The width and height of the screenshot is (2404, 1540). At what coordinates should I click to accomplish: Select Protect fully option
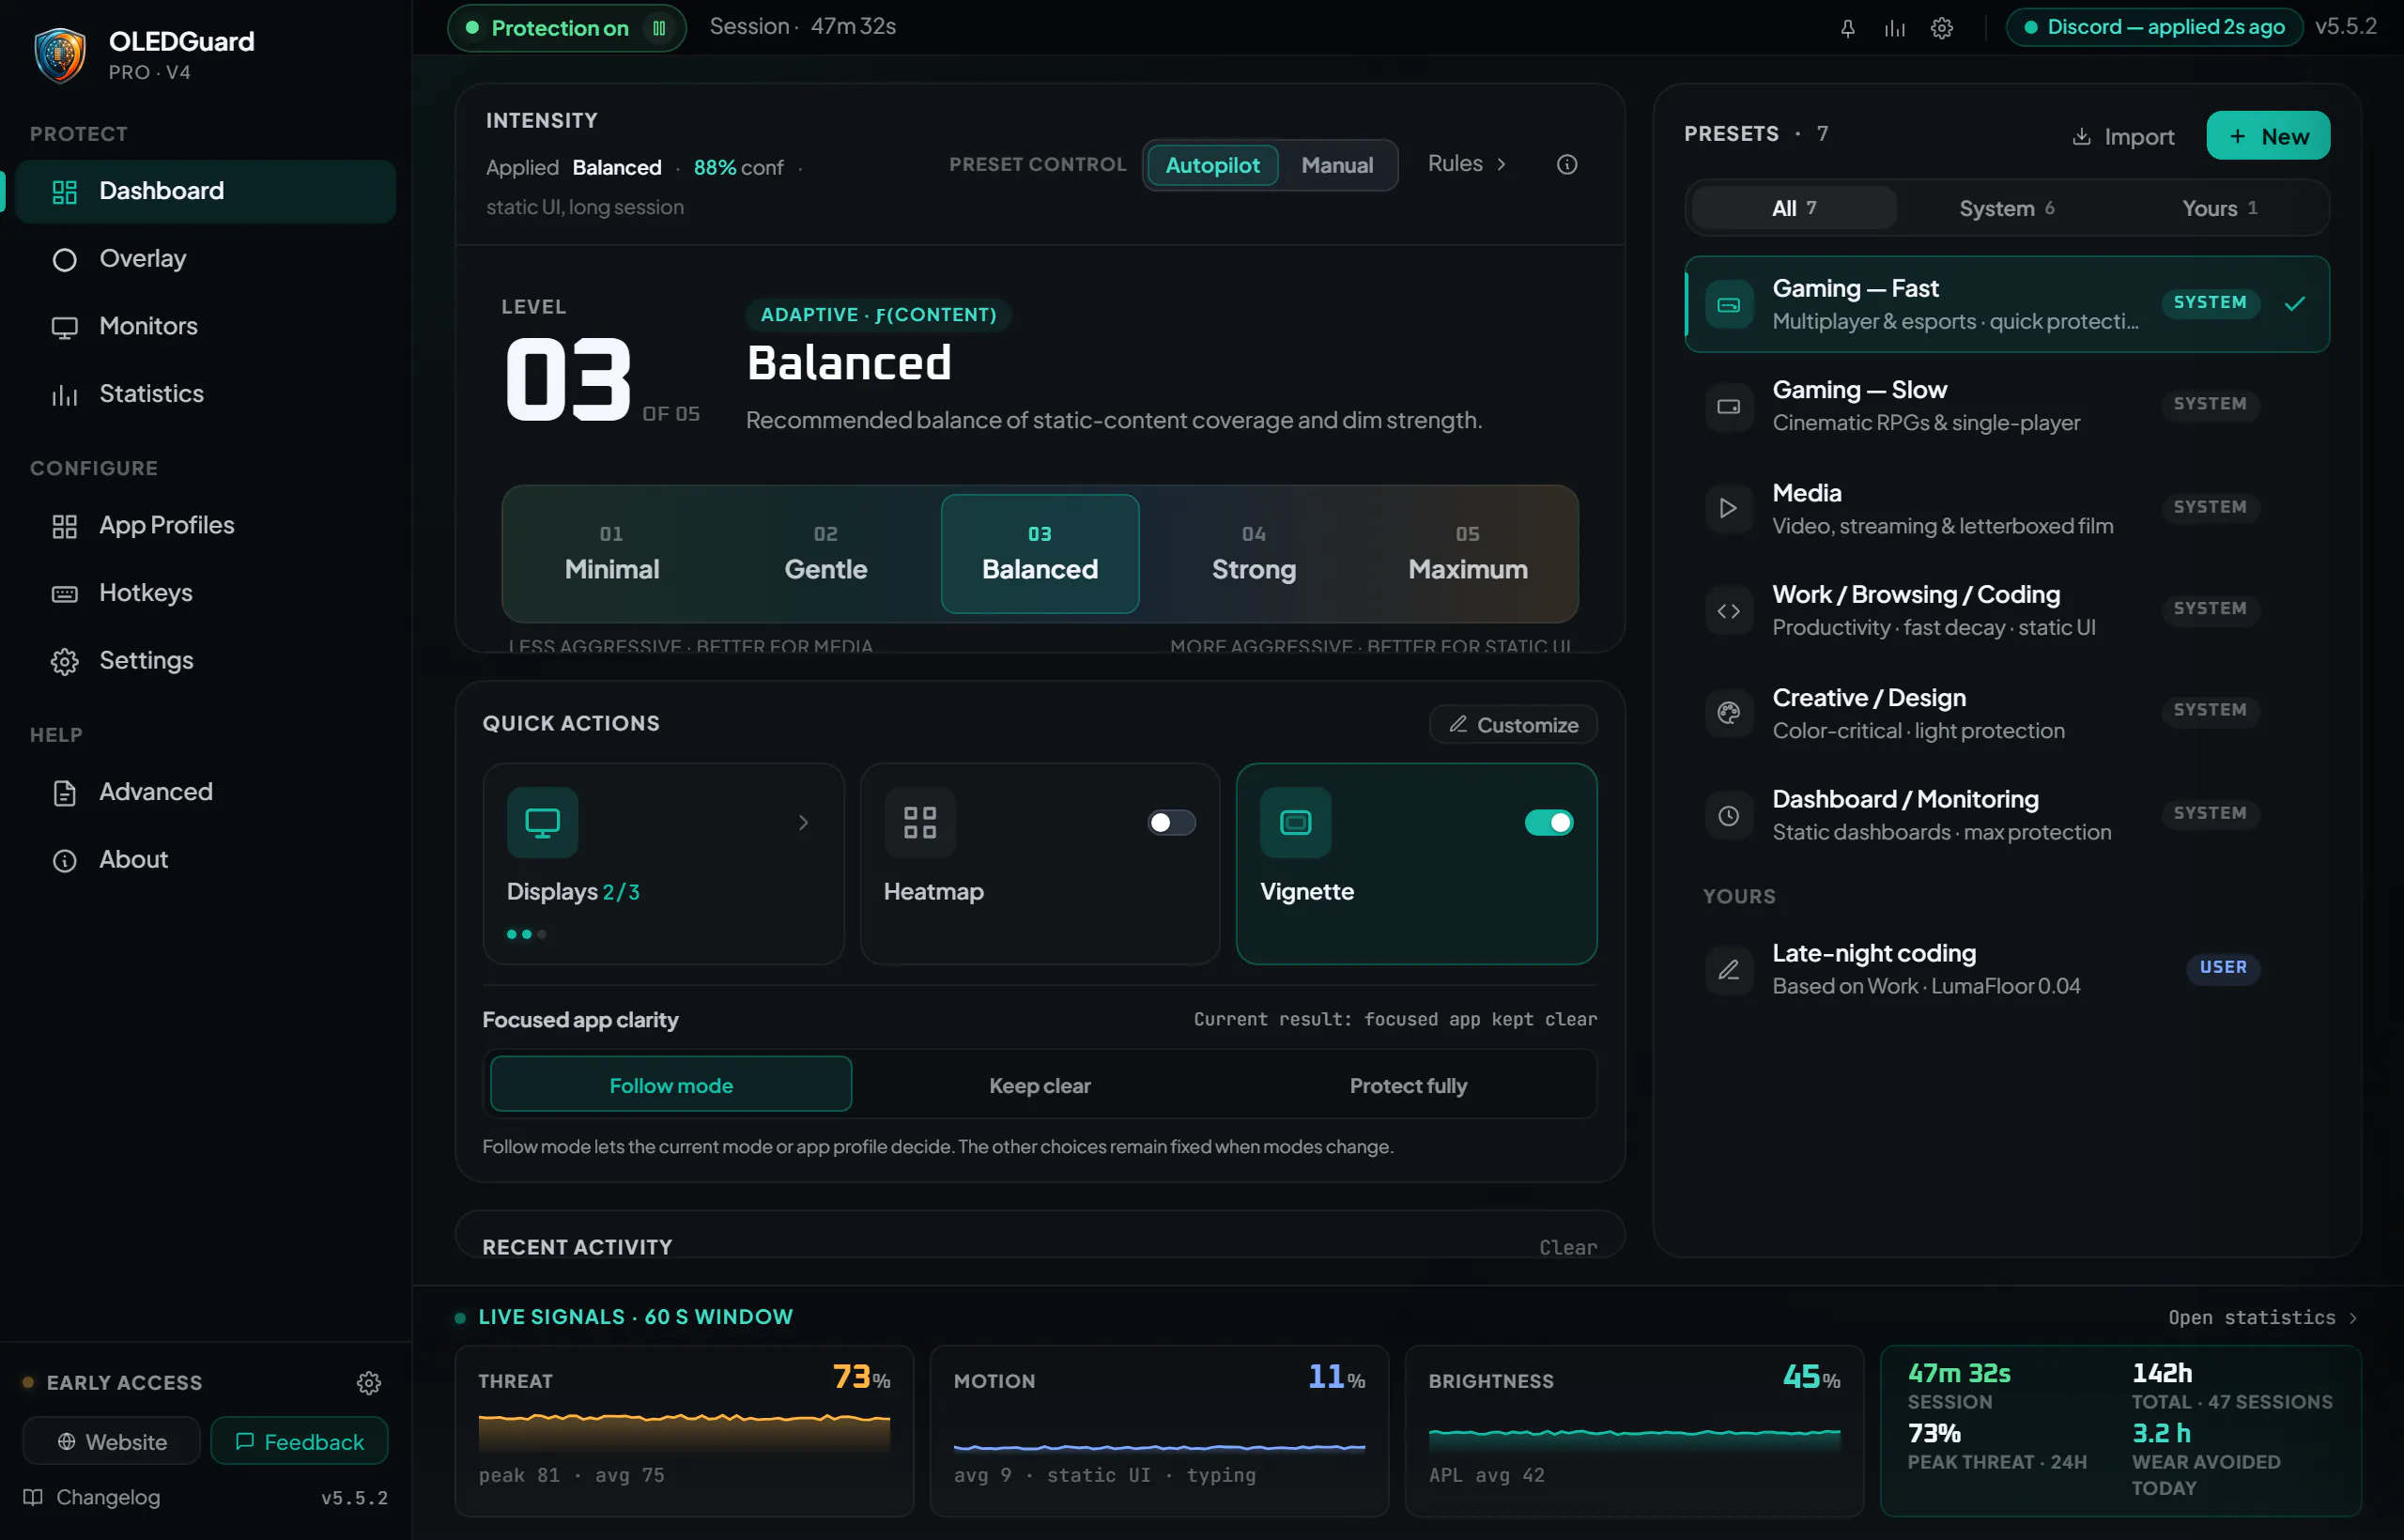click(x=1408, y=1085)
